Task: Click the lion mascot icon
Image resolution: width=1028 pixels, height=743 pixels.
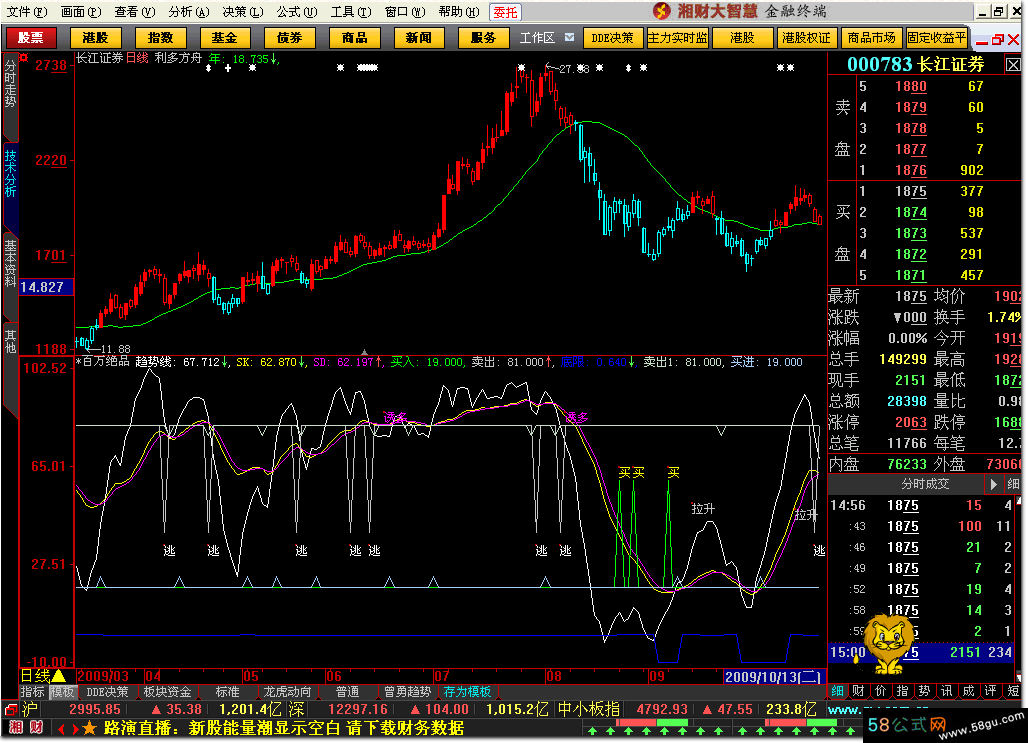Action: [887, 645]
